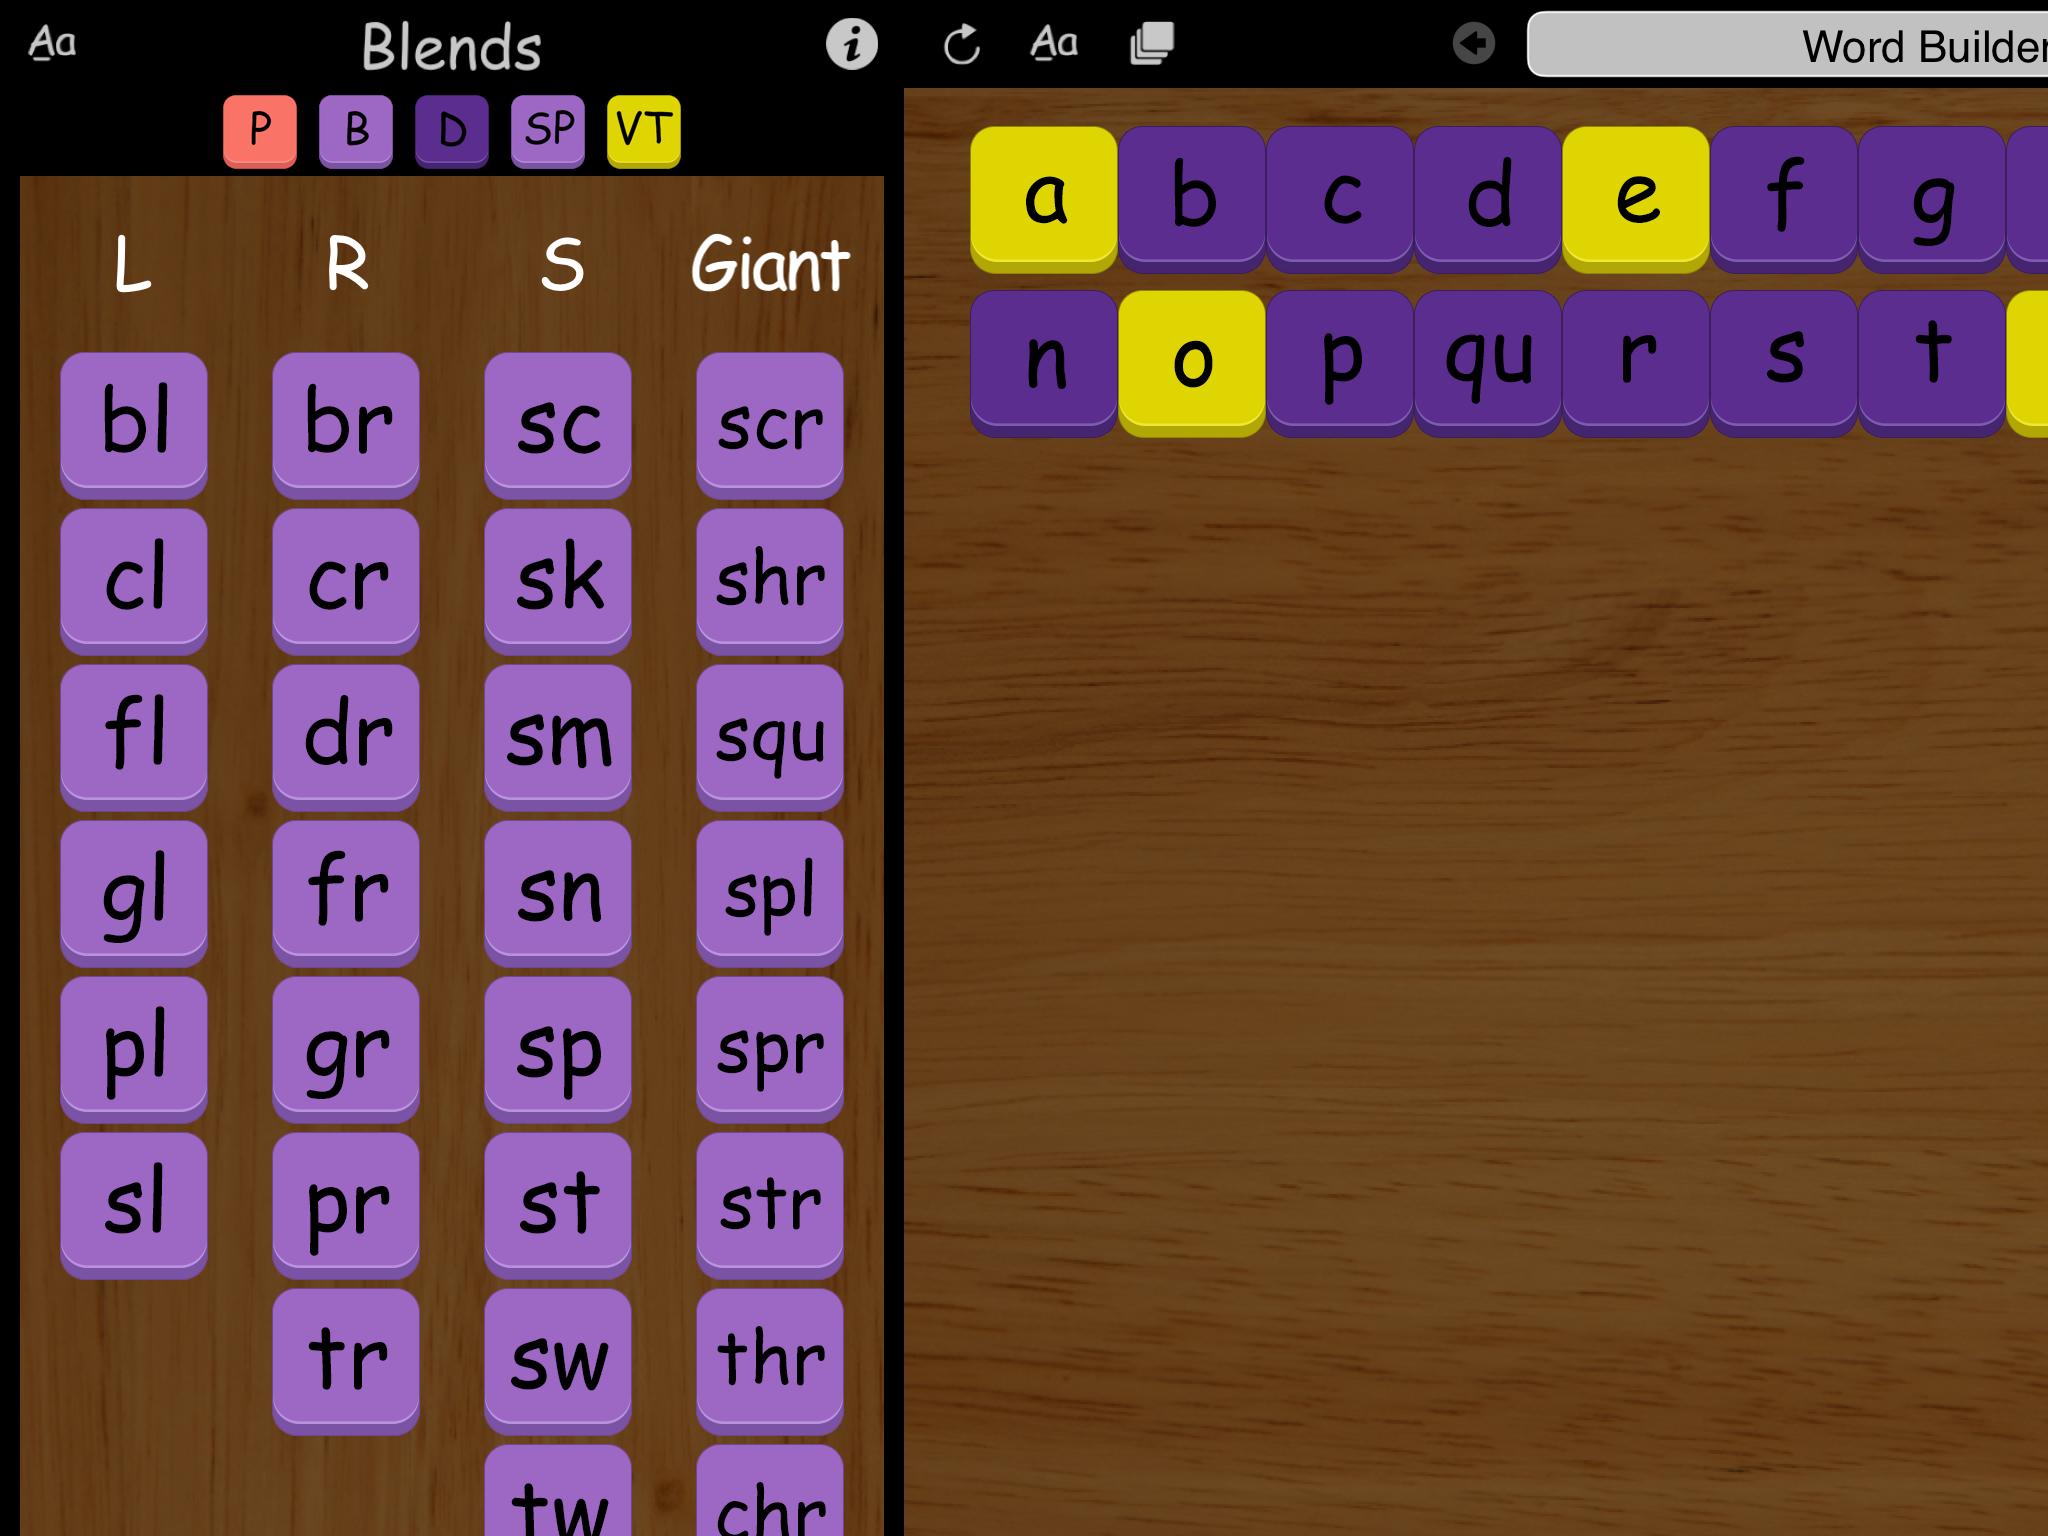Select the yellow VT category tab
The width and height of the screenshot is (2048, 1536).
pyautogui.click(x=643, y=130)
